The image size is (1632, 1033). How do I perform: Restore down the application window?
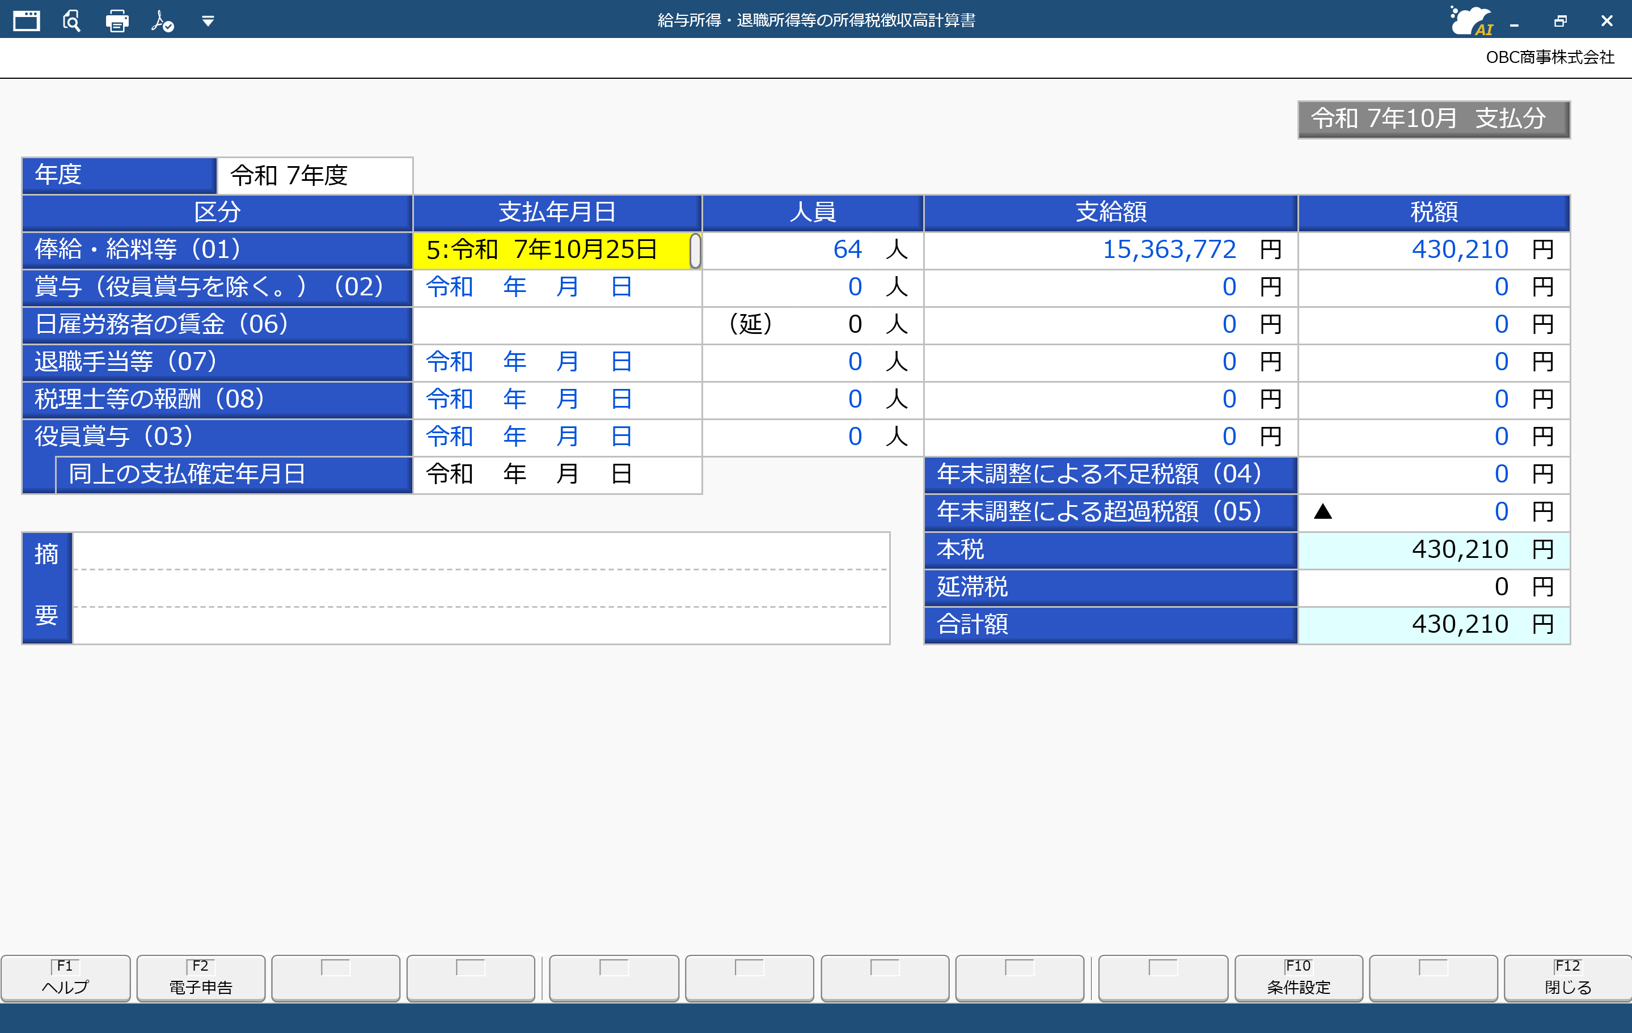click(x=1560, y=20)
